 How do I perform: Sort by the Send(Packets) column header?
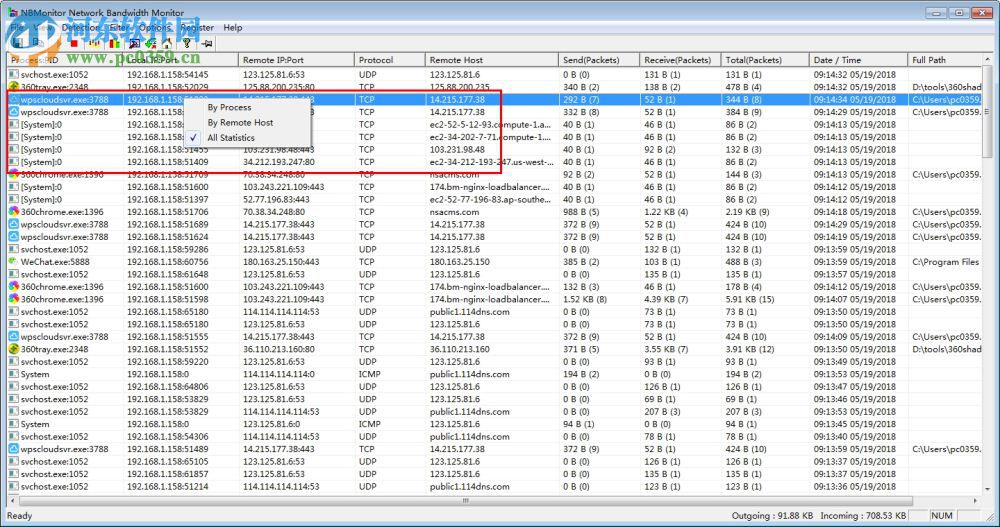[x=599, y=60]
